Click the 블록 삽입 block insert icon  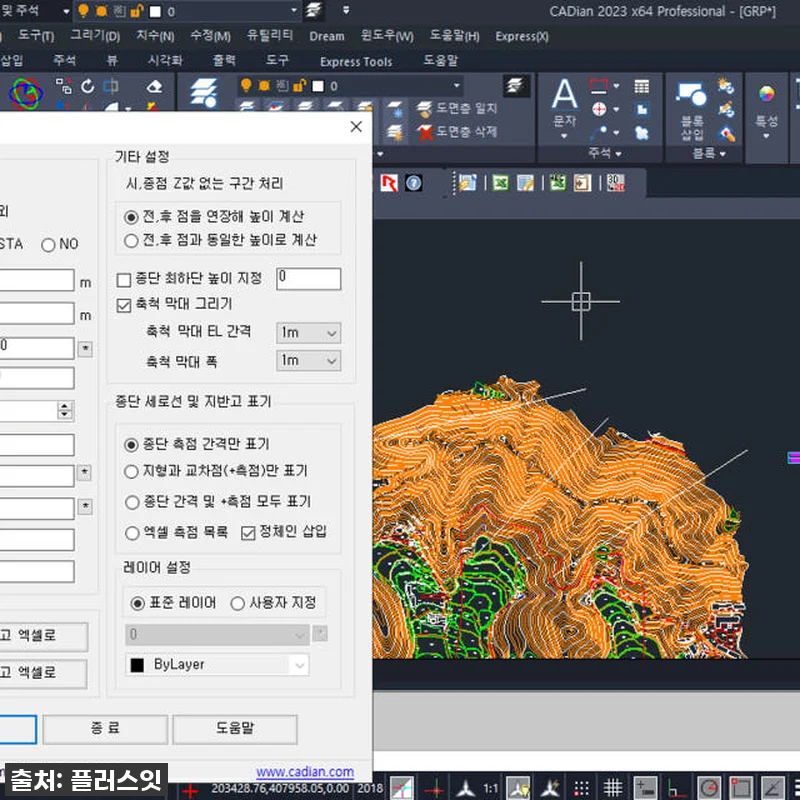(x=691, y=94)
